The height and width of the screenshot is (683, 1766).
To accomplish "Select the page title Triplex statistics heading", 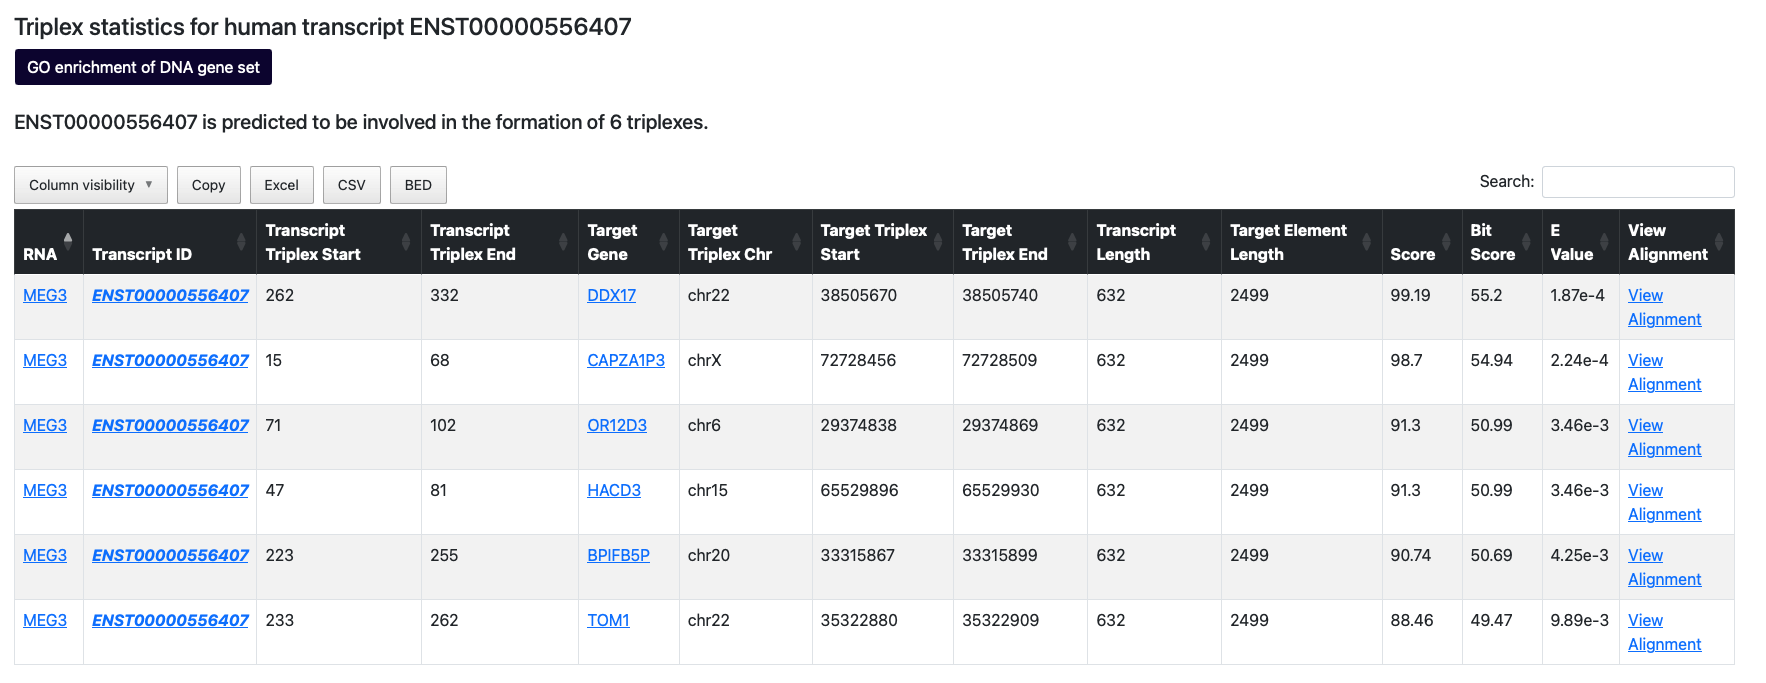I will (323, 27).
